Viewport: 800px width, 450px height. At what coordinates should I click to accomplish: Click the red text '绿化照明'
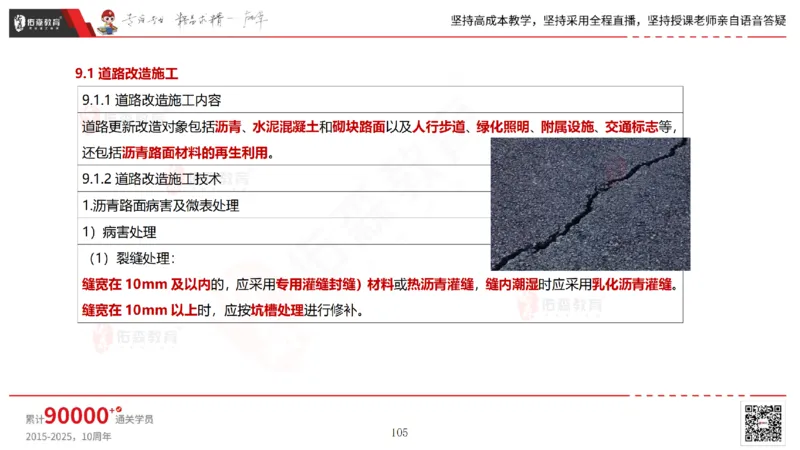(x=503, y=127)
